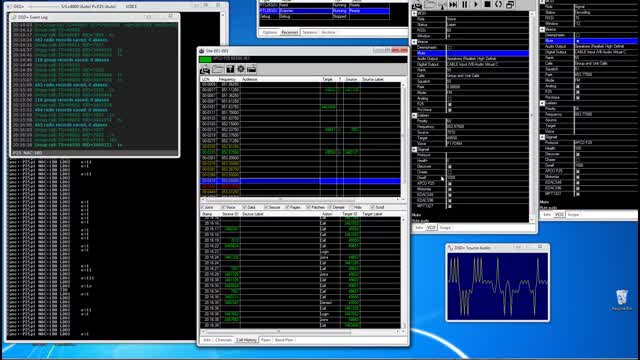
Task: Click the overlapping windows icon in receiver toolbar
Action: pyautogui.click(x=510, y=4)
